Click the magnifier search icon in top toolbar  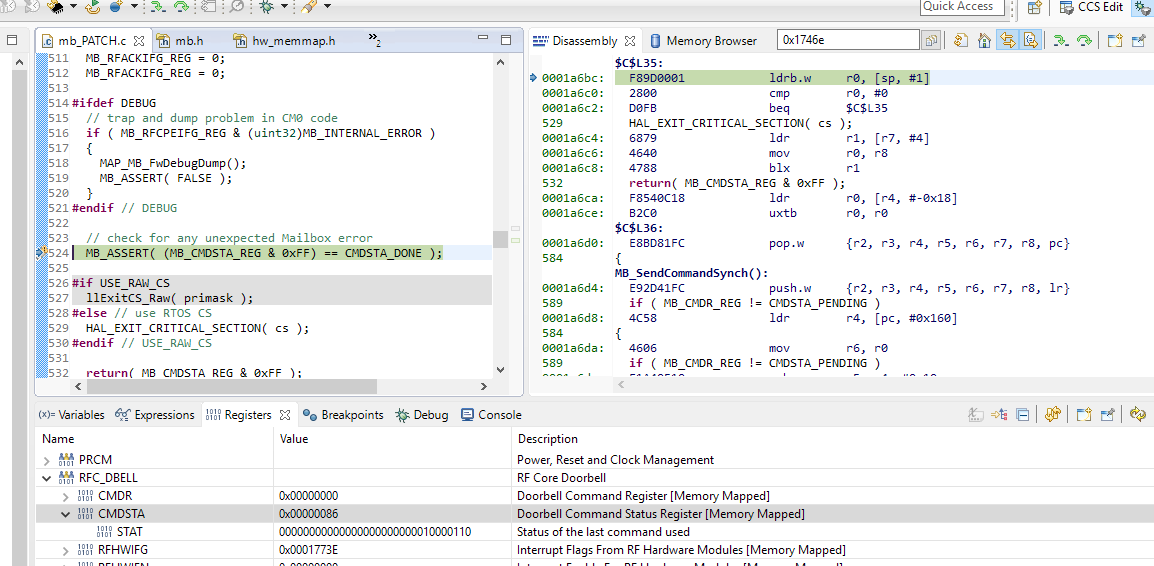click(237, 7)
